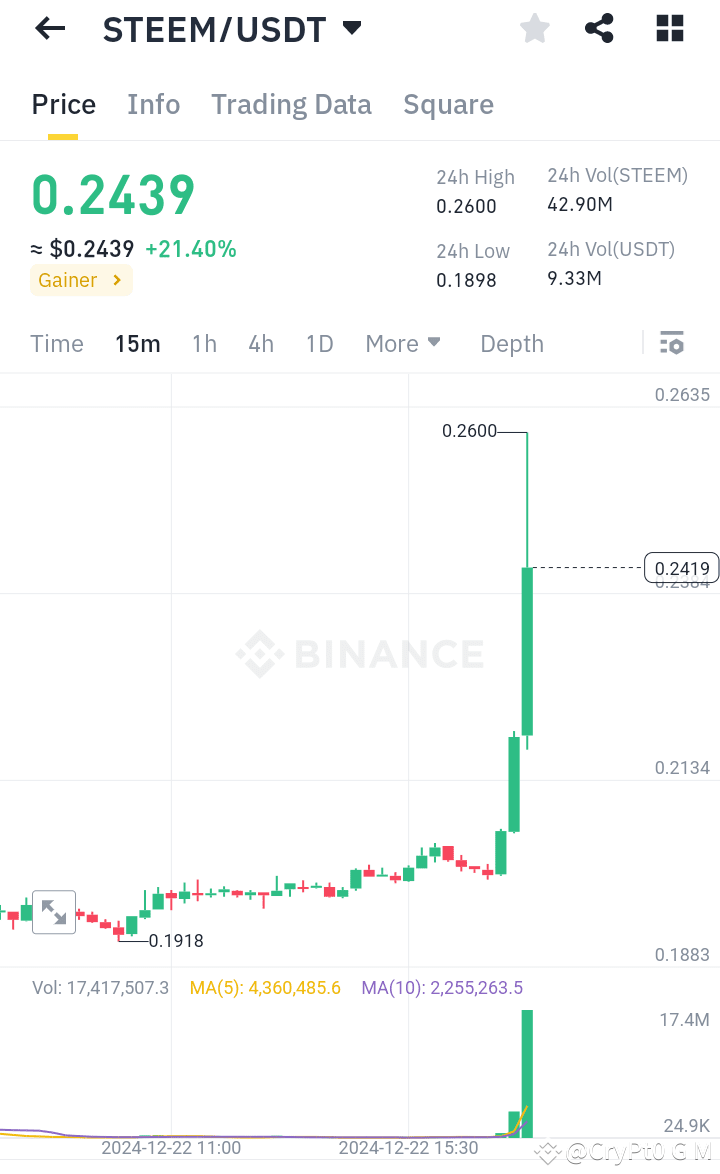Expand the More timeframe dropdown
Image resolution: width=720 pixels, height=1174 pixels.
403,343
